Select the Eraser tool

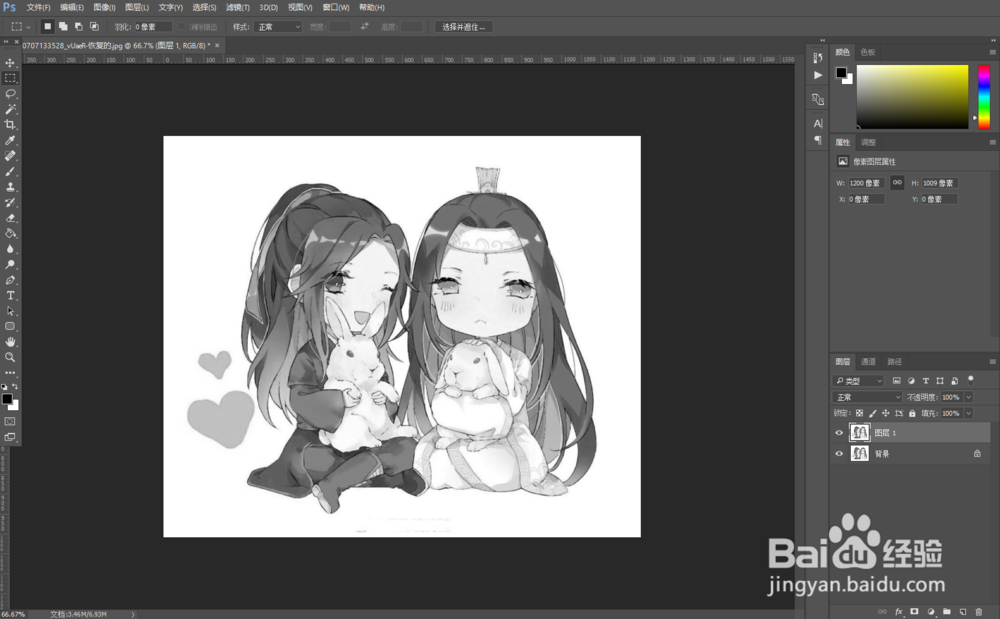pos(10,218)
